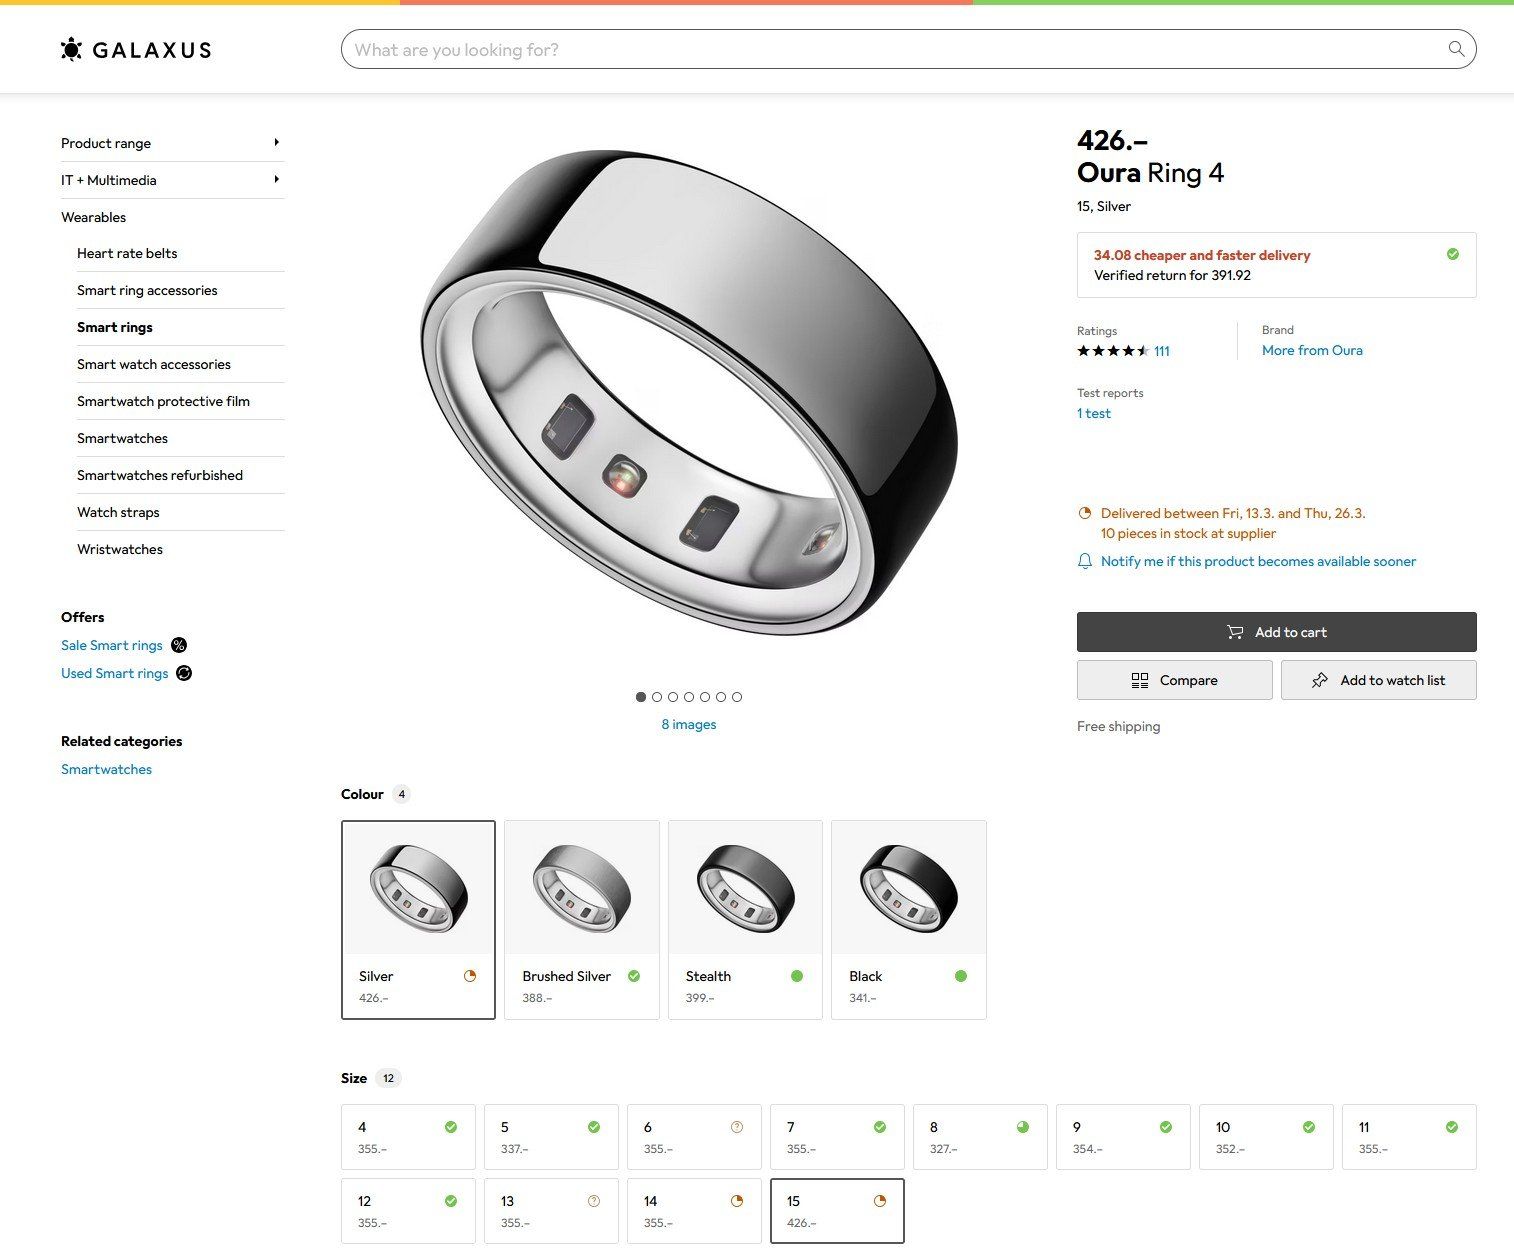This screenshot has height=1254, width=1514.
Task: Click the used-items recycle badge icon
Action: point(184,673)
